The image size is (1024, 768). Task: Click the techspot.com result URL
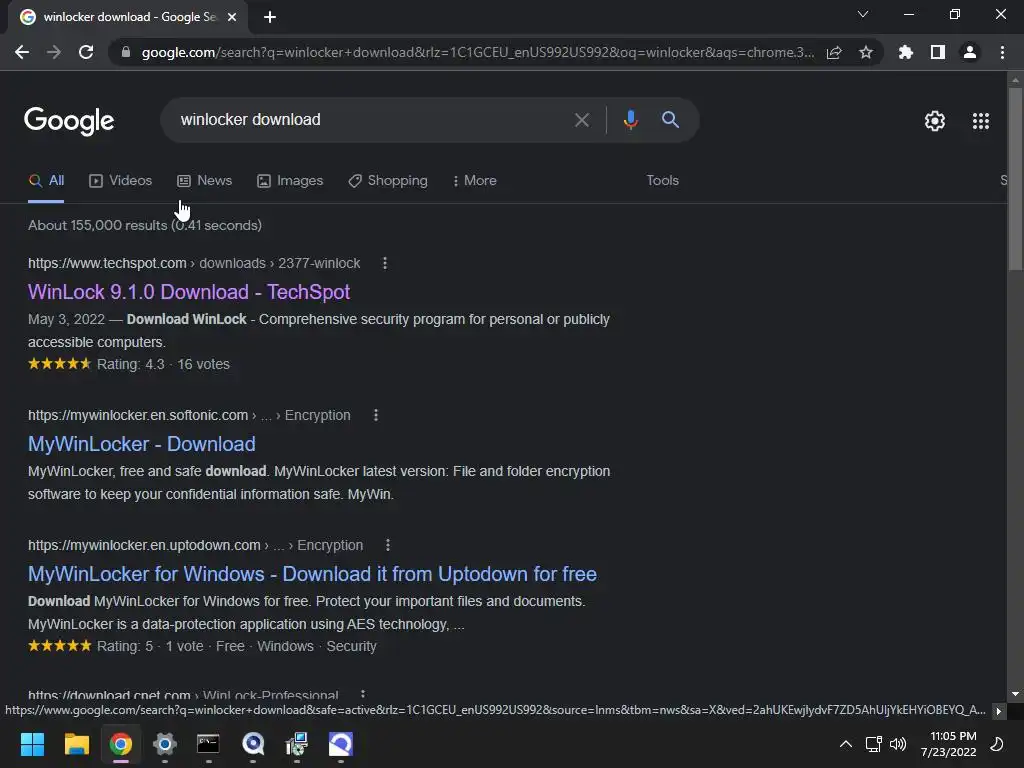(x=194, y=263)
